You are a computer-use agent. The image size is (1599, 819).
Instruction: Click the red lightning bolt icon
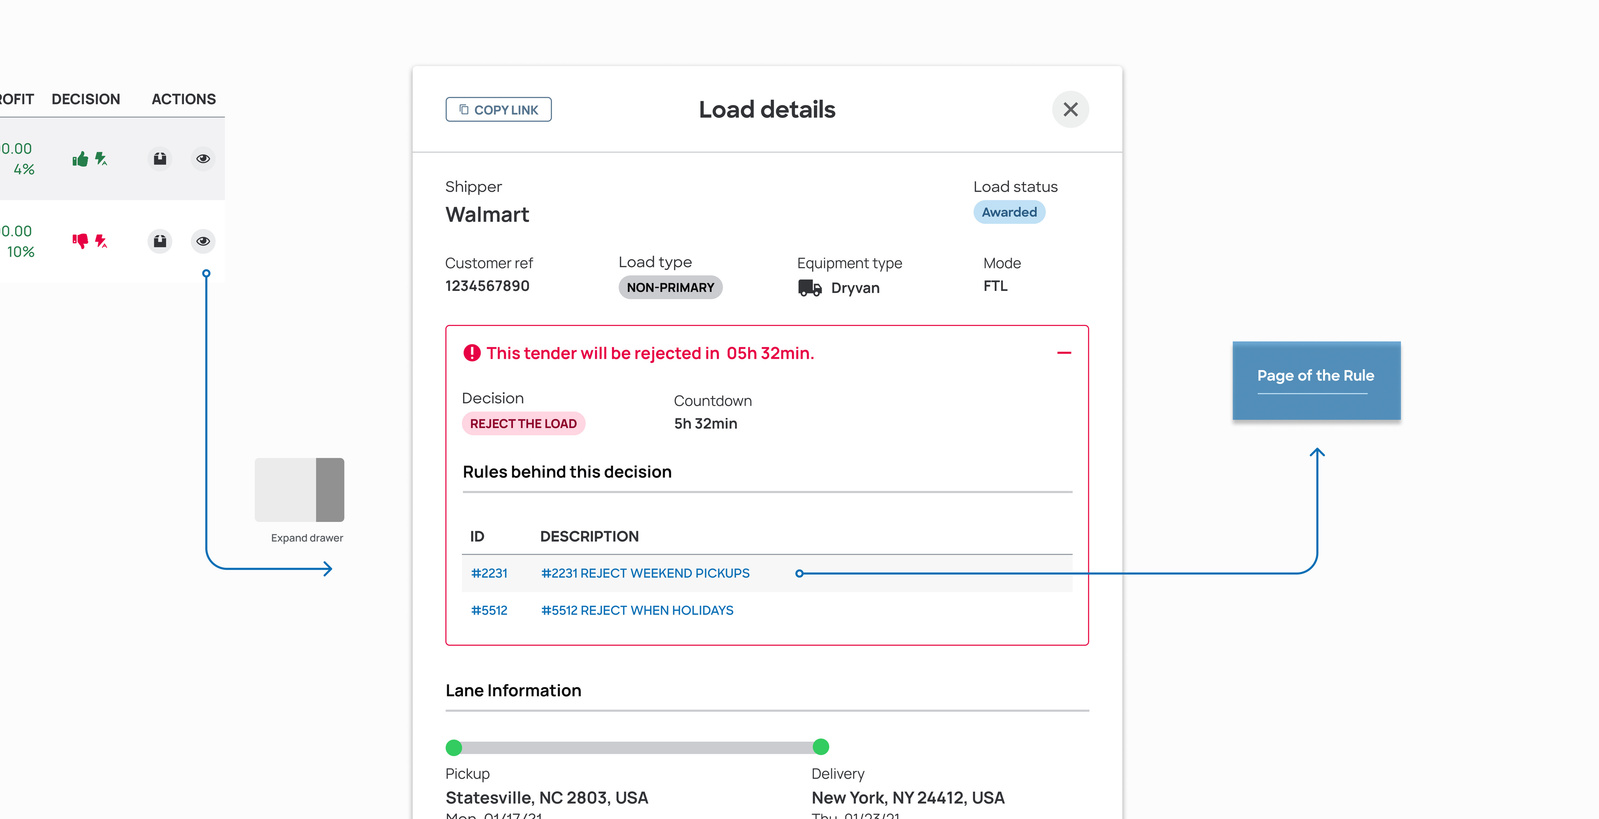[x=101, y=241]
